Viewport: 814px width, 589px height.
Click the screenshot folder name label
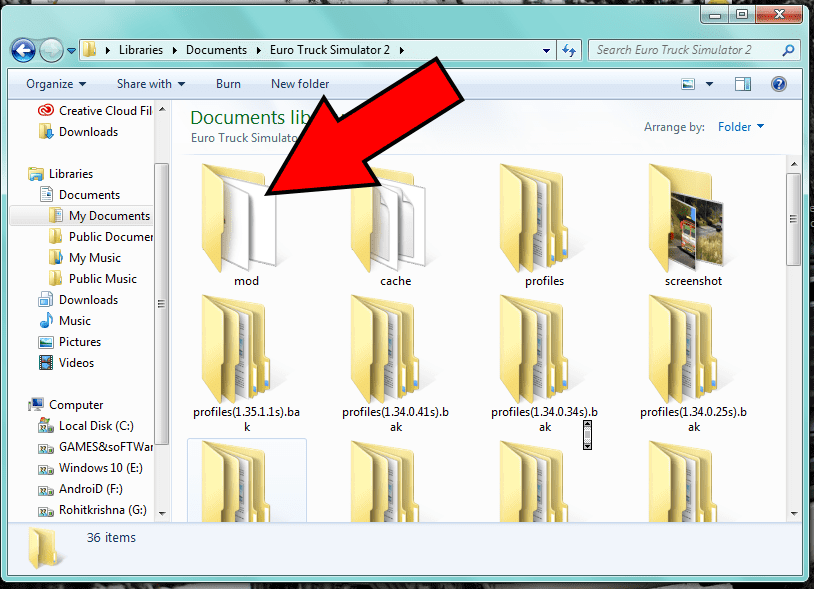pyautogui.click(x=694, y=281)
